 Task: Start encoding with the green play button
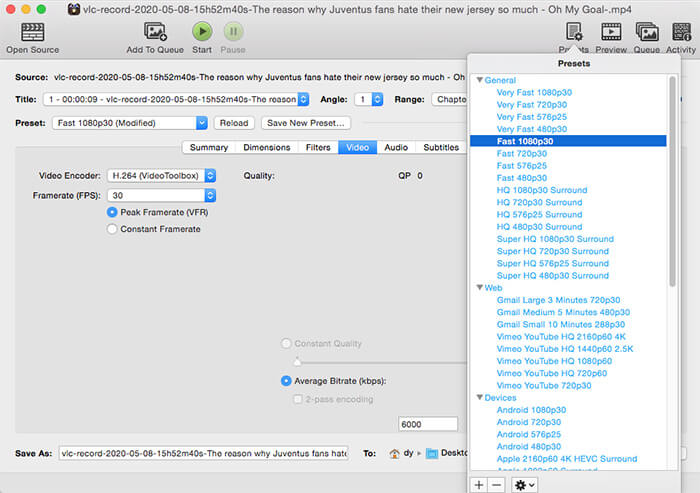pos(202,32)
